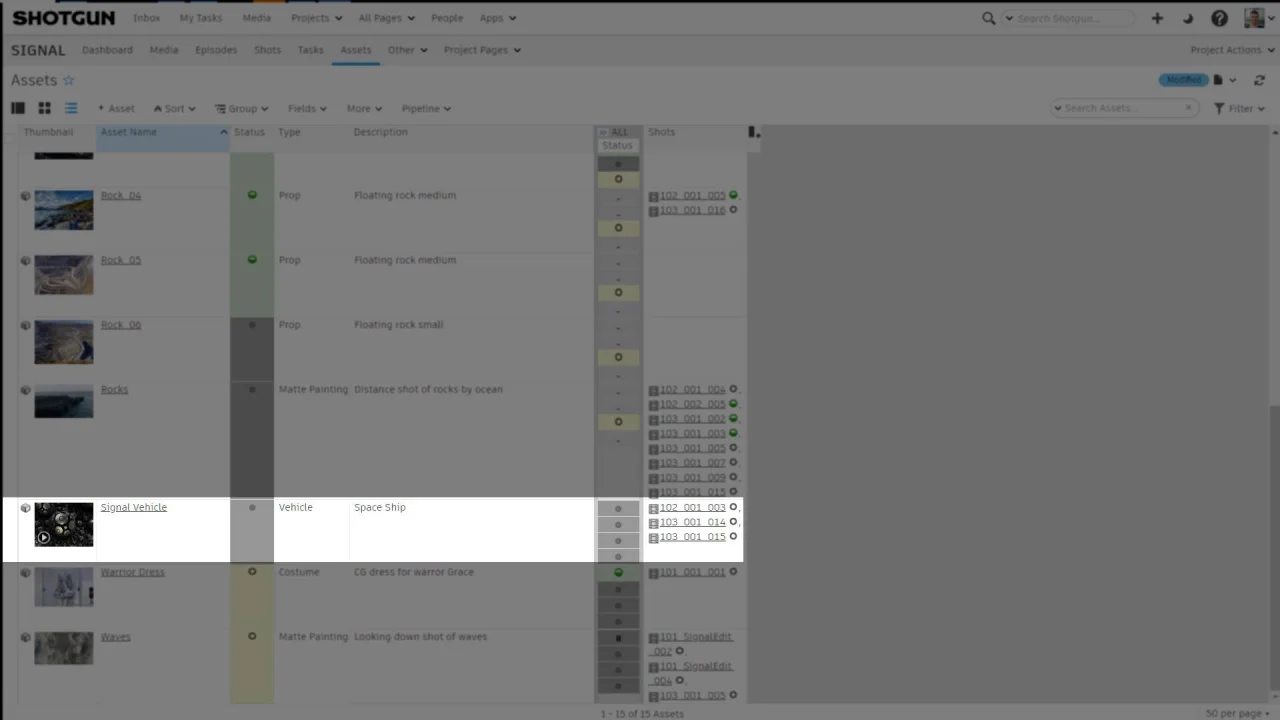Favorite the Assets page star icon
This screenshot has height=720, width=1280.
[x=69, y=80]
